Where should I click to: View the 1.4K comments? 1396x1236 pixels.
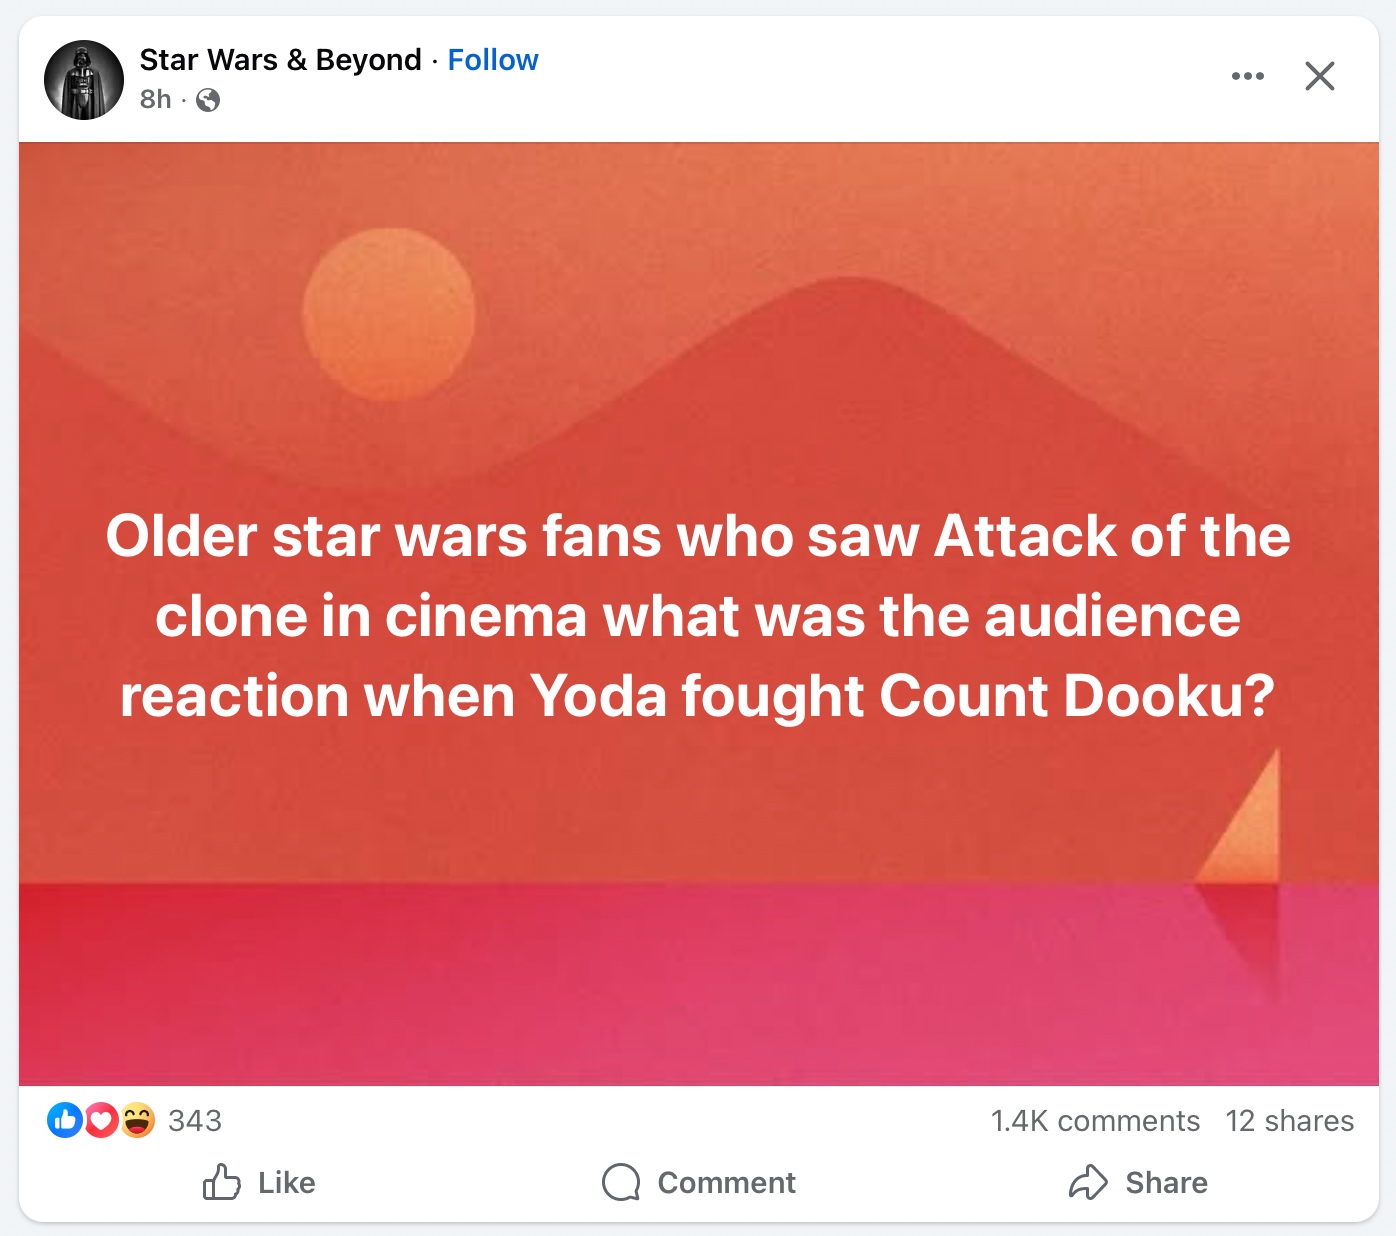(x=1095, y=1121)
